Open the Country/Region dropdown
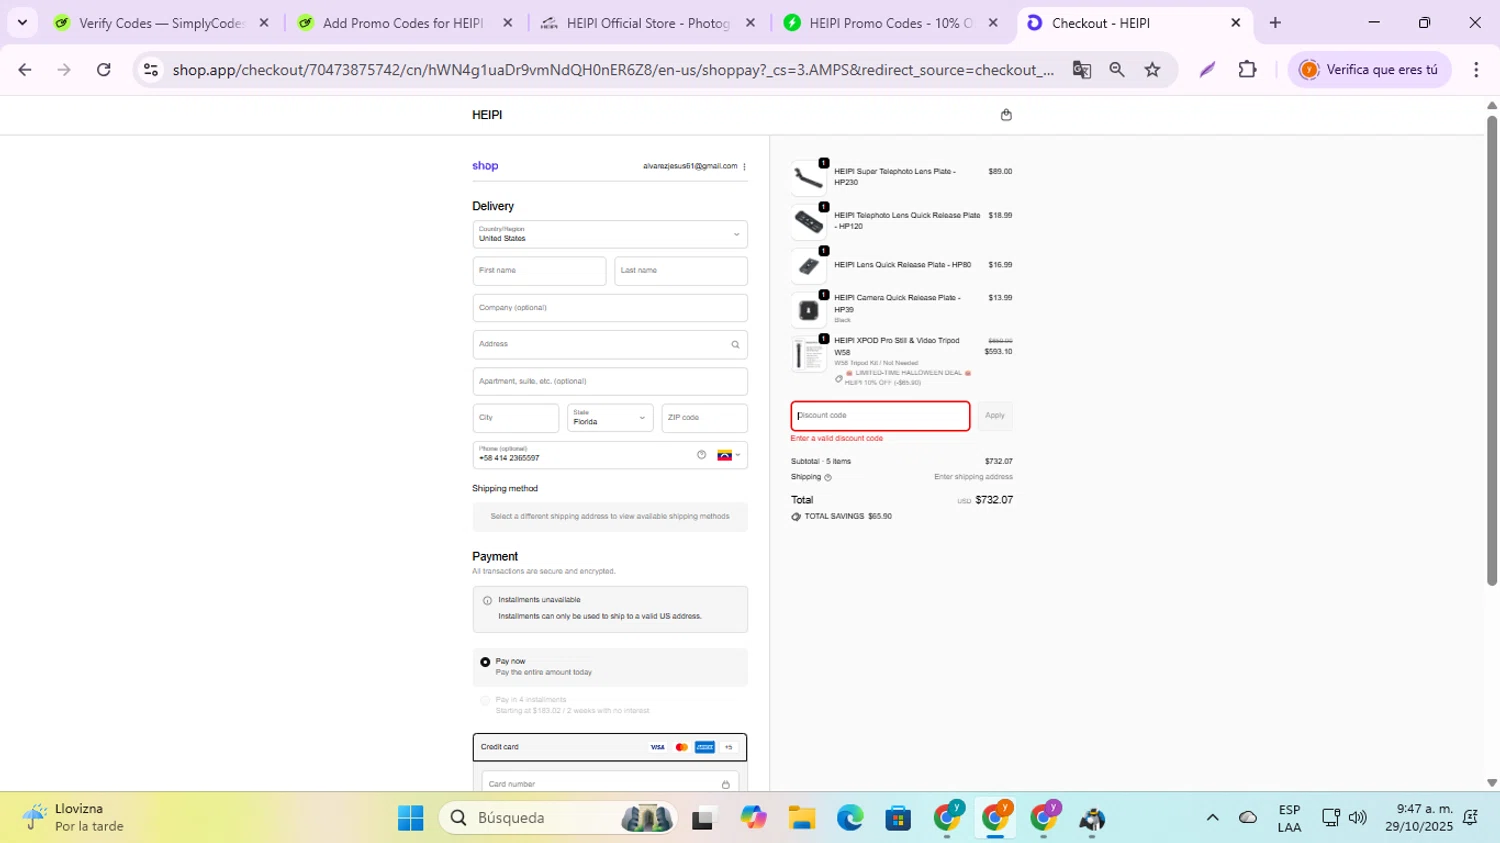The width and height of the screenshot is (1500, 843). pos(610,234)
